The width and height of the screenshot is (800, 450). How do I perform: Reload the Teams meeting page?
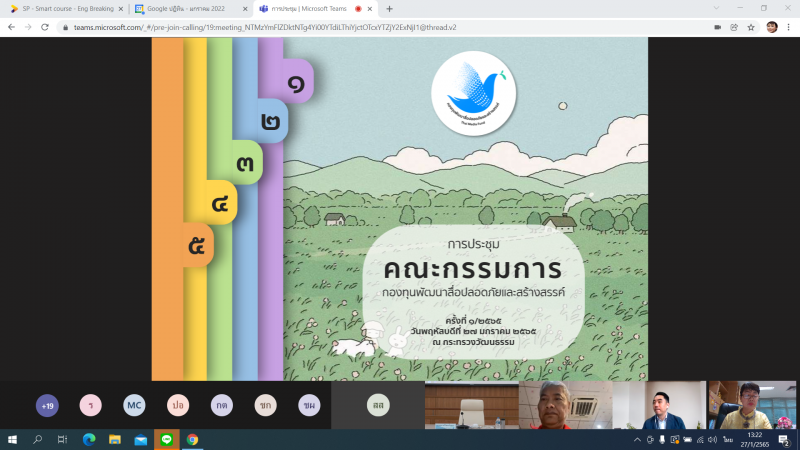pyautogui.click(x=45, y=27)
